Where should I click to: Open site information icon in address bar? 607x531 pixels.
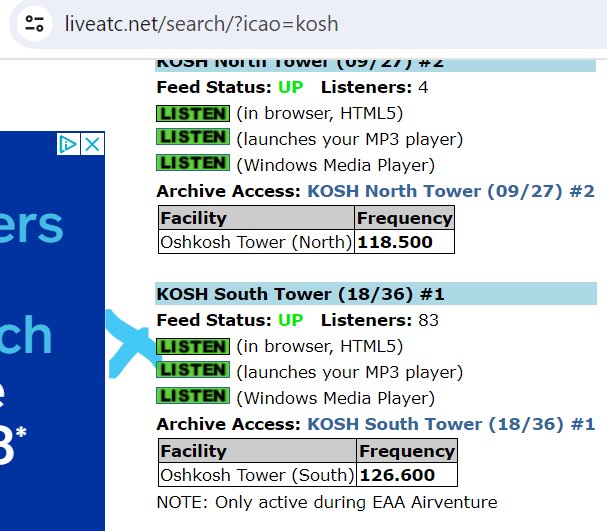(34, 24)
